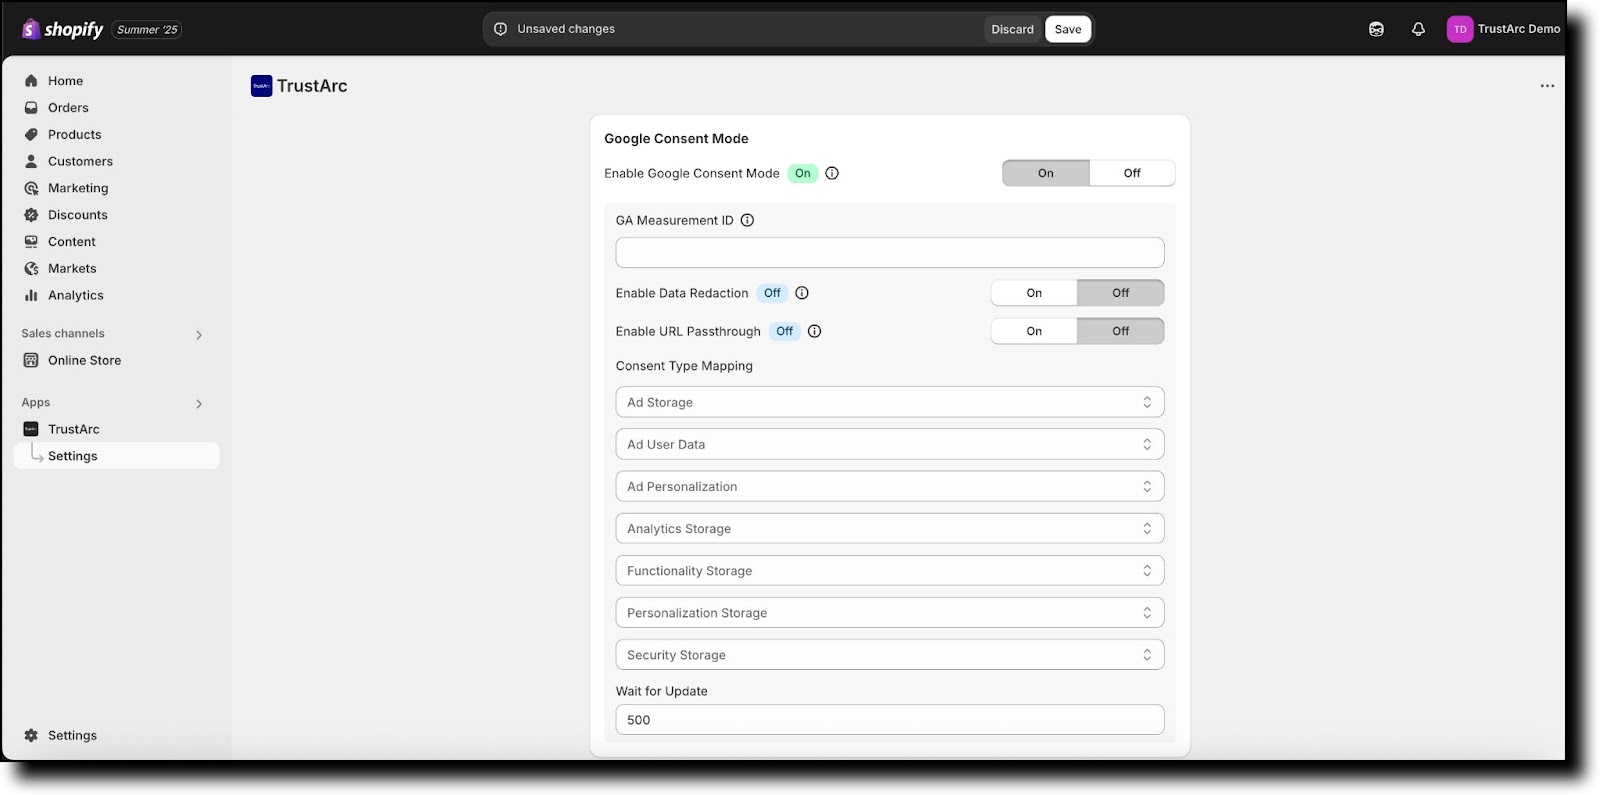1600x795 pixels.
Task: Click the GA Measurement ID input field
Action: (890, 252)
